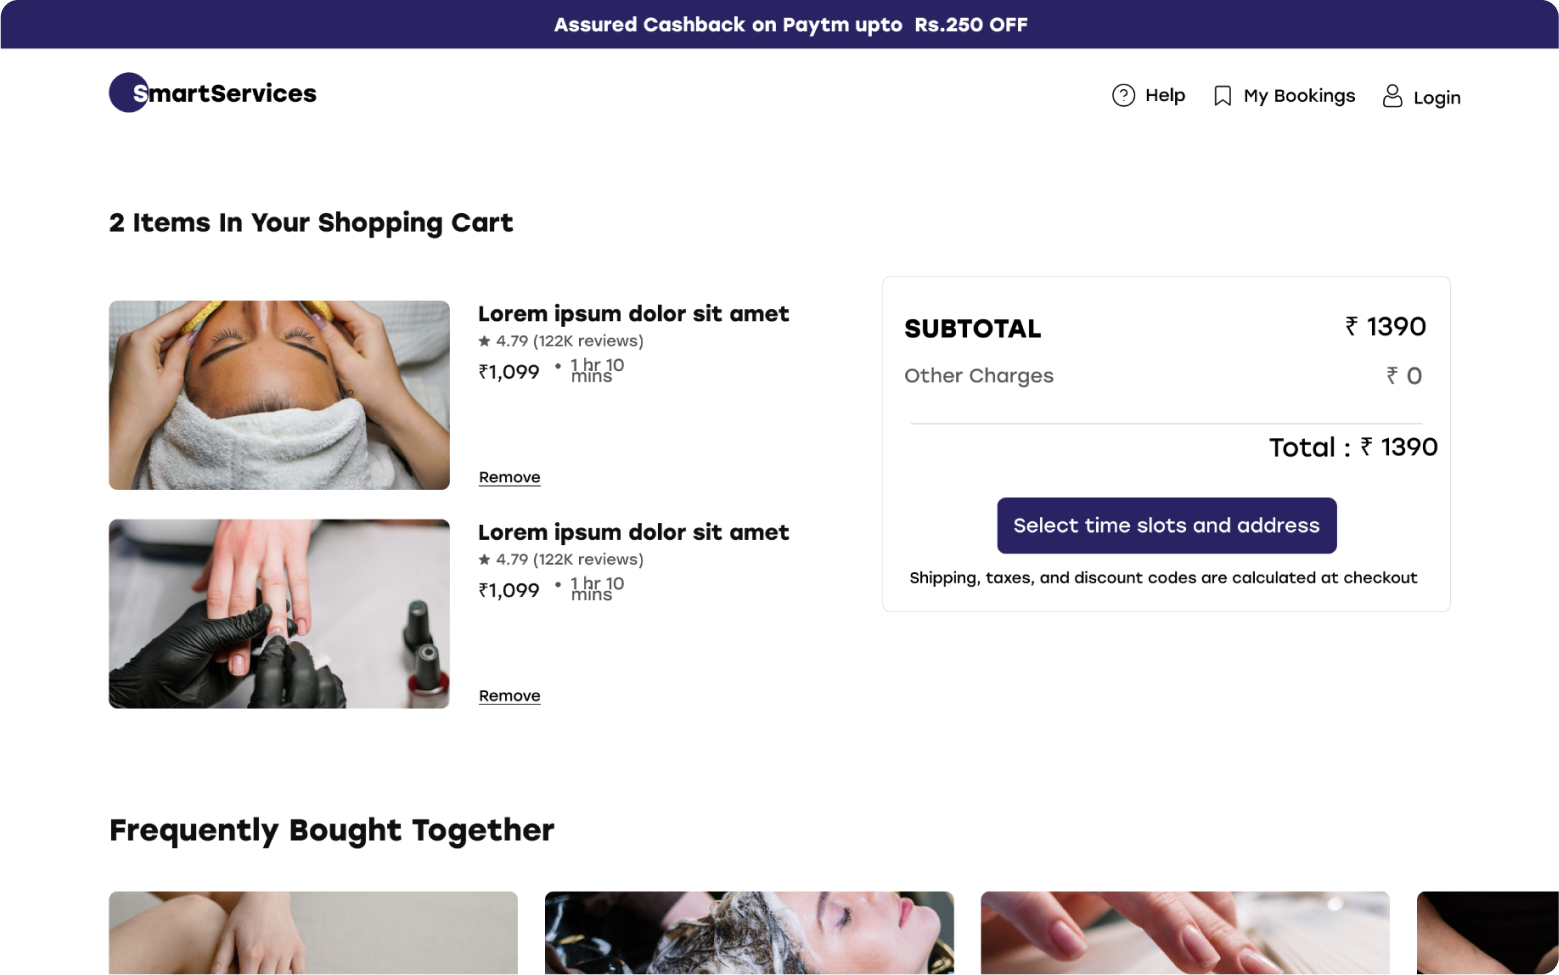Open the Help menu item
The height and width of the screenshot is (975, 1559).
[1165, 95]
